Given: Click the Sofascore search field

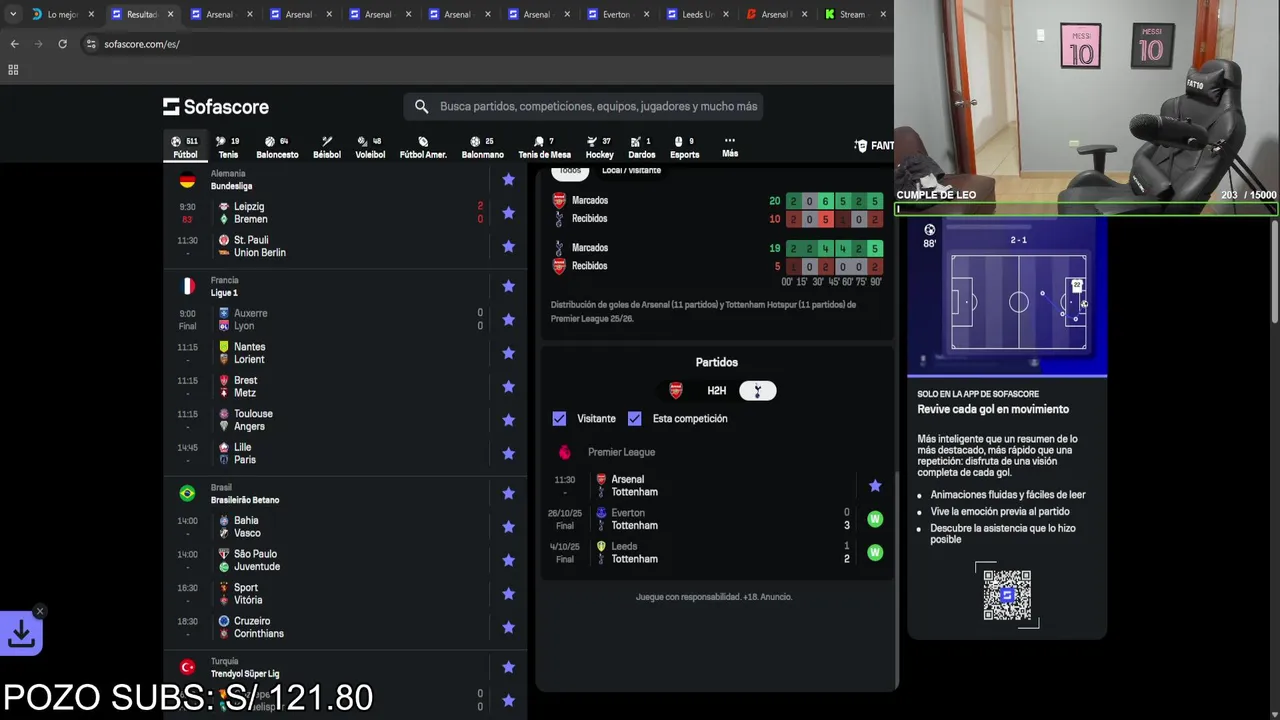Looking at the screenshot, I should click(x=584, y=106).
